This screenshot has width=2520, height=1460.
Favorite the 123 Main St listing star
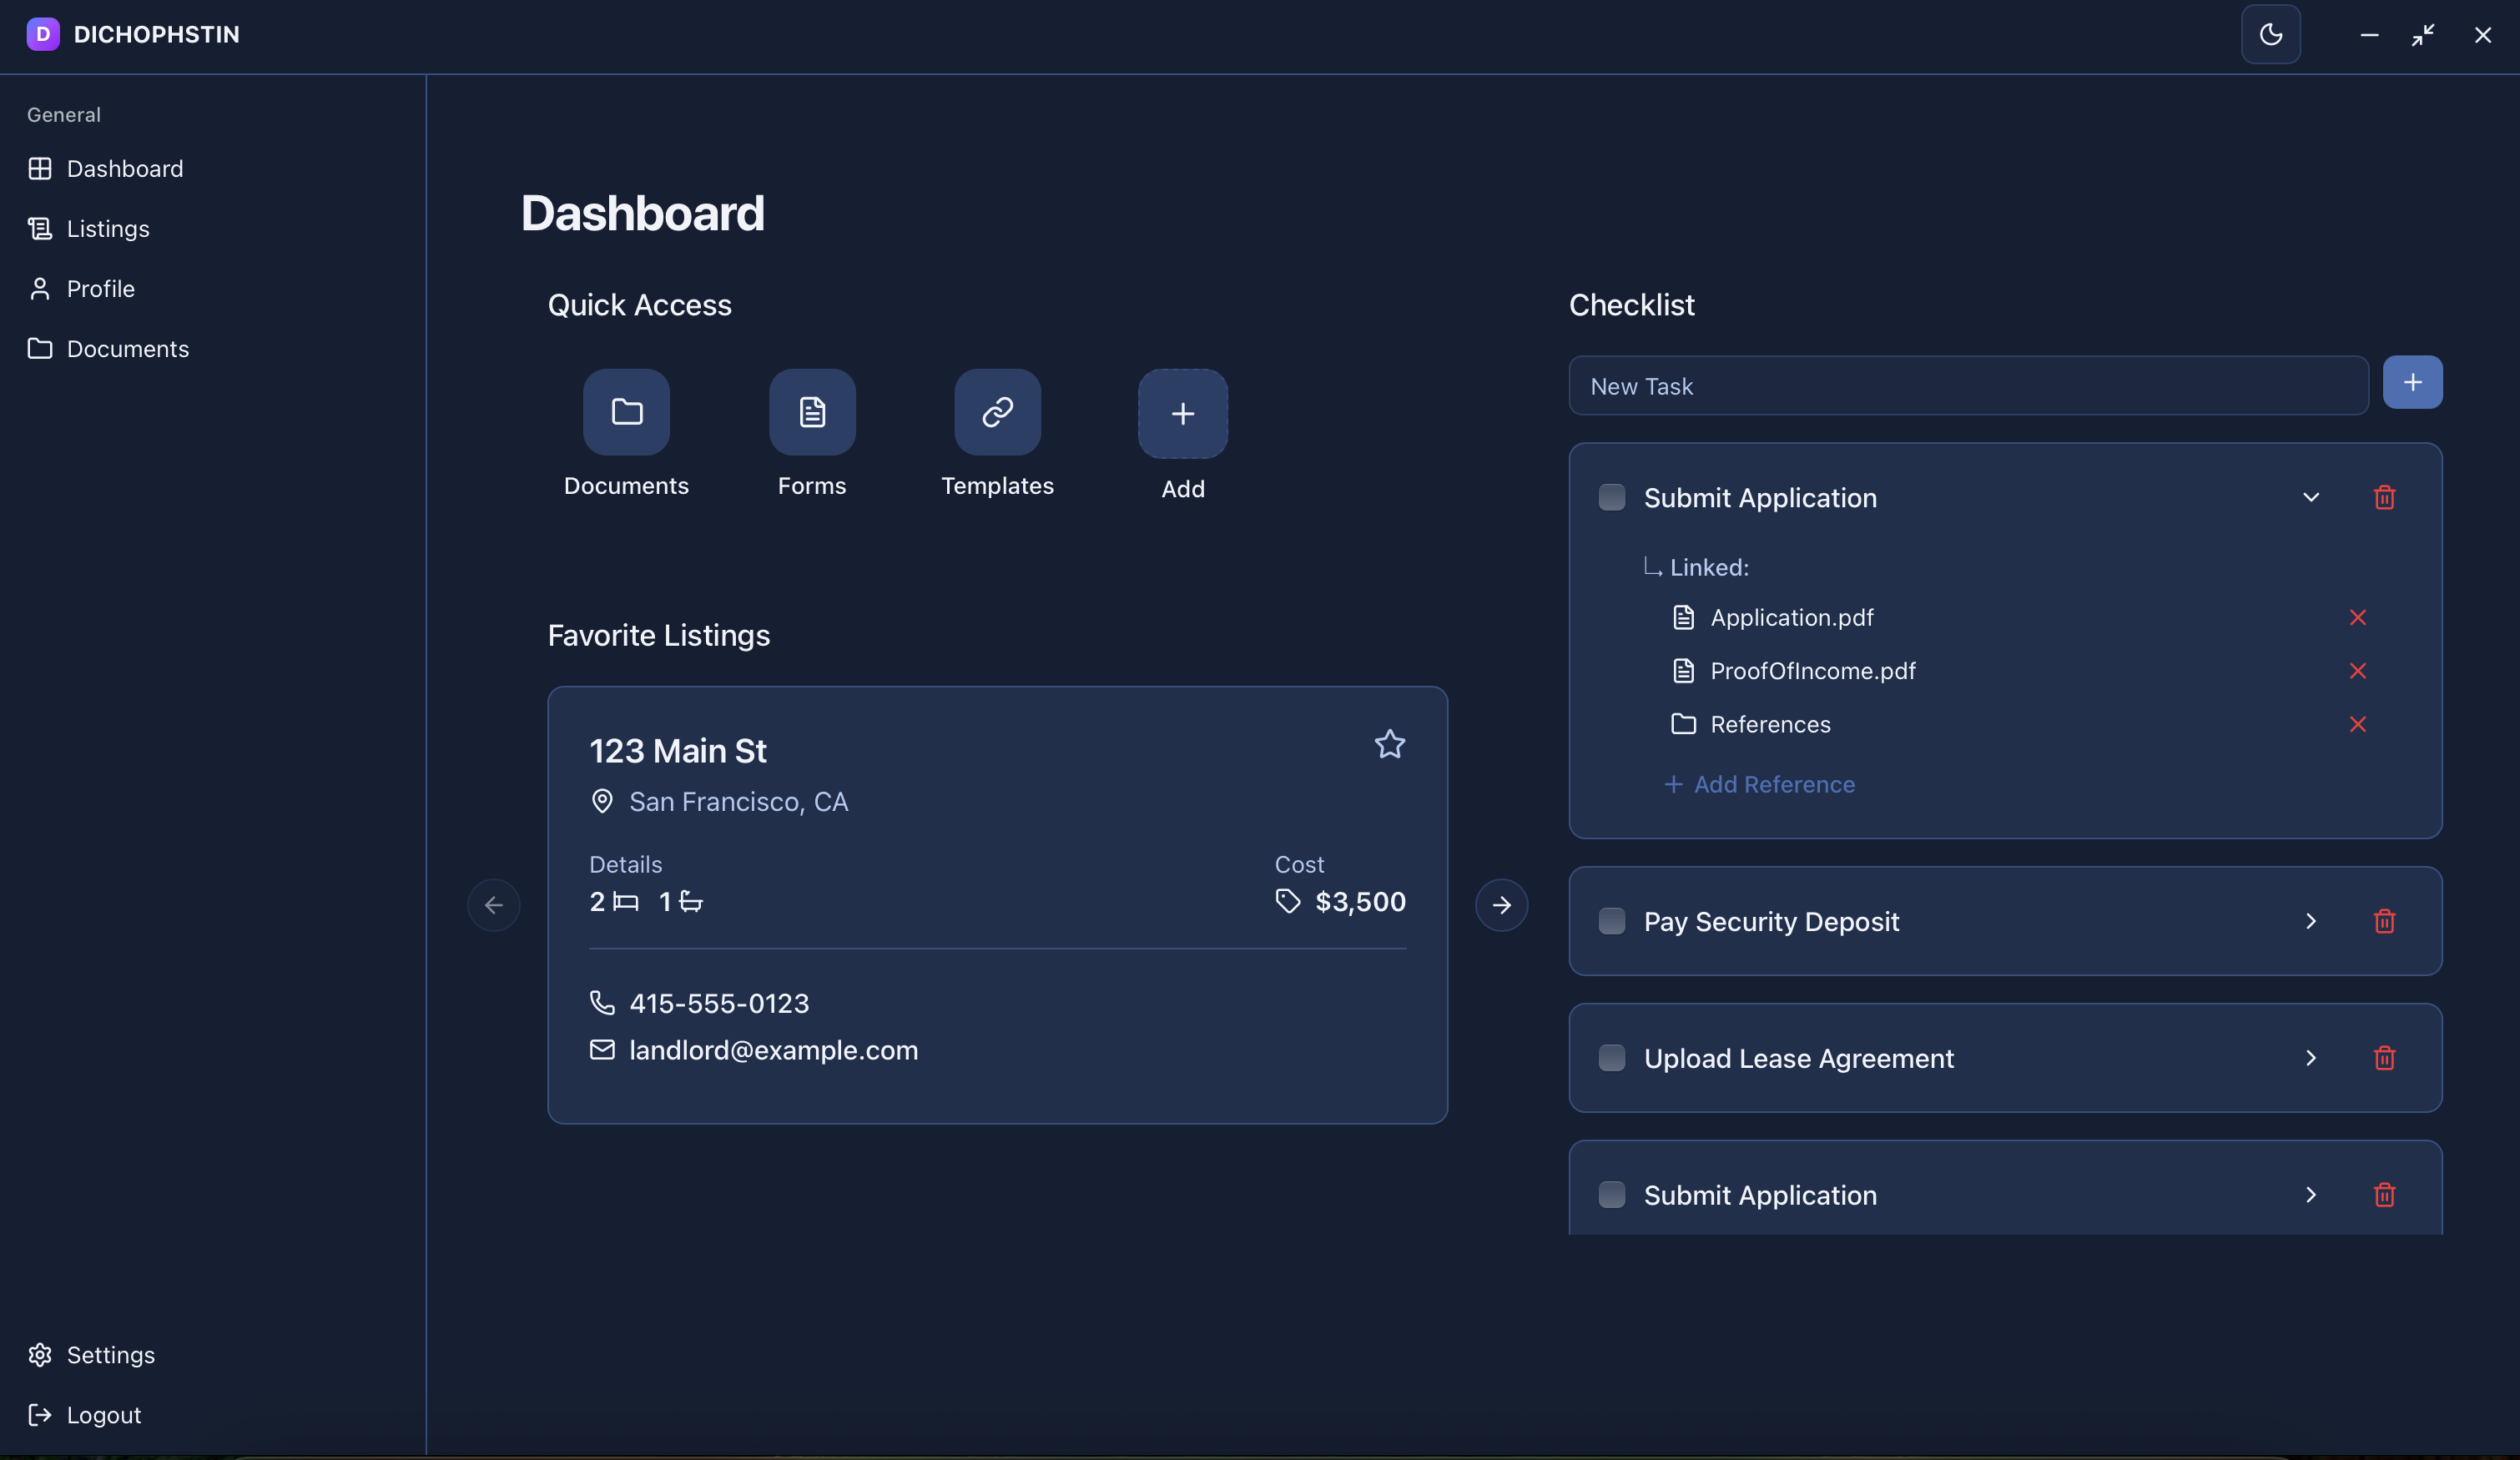[x=1389, y=744]
